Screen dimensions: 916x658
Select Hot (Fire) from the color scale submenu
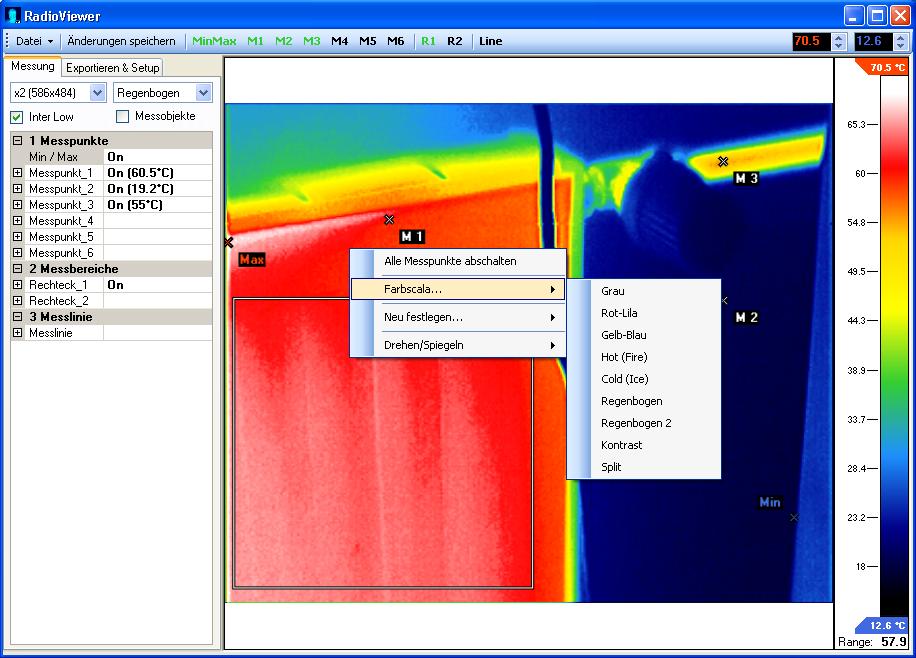[624, 357]
